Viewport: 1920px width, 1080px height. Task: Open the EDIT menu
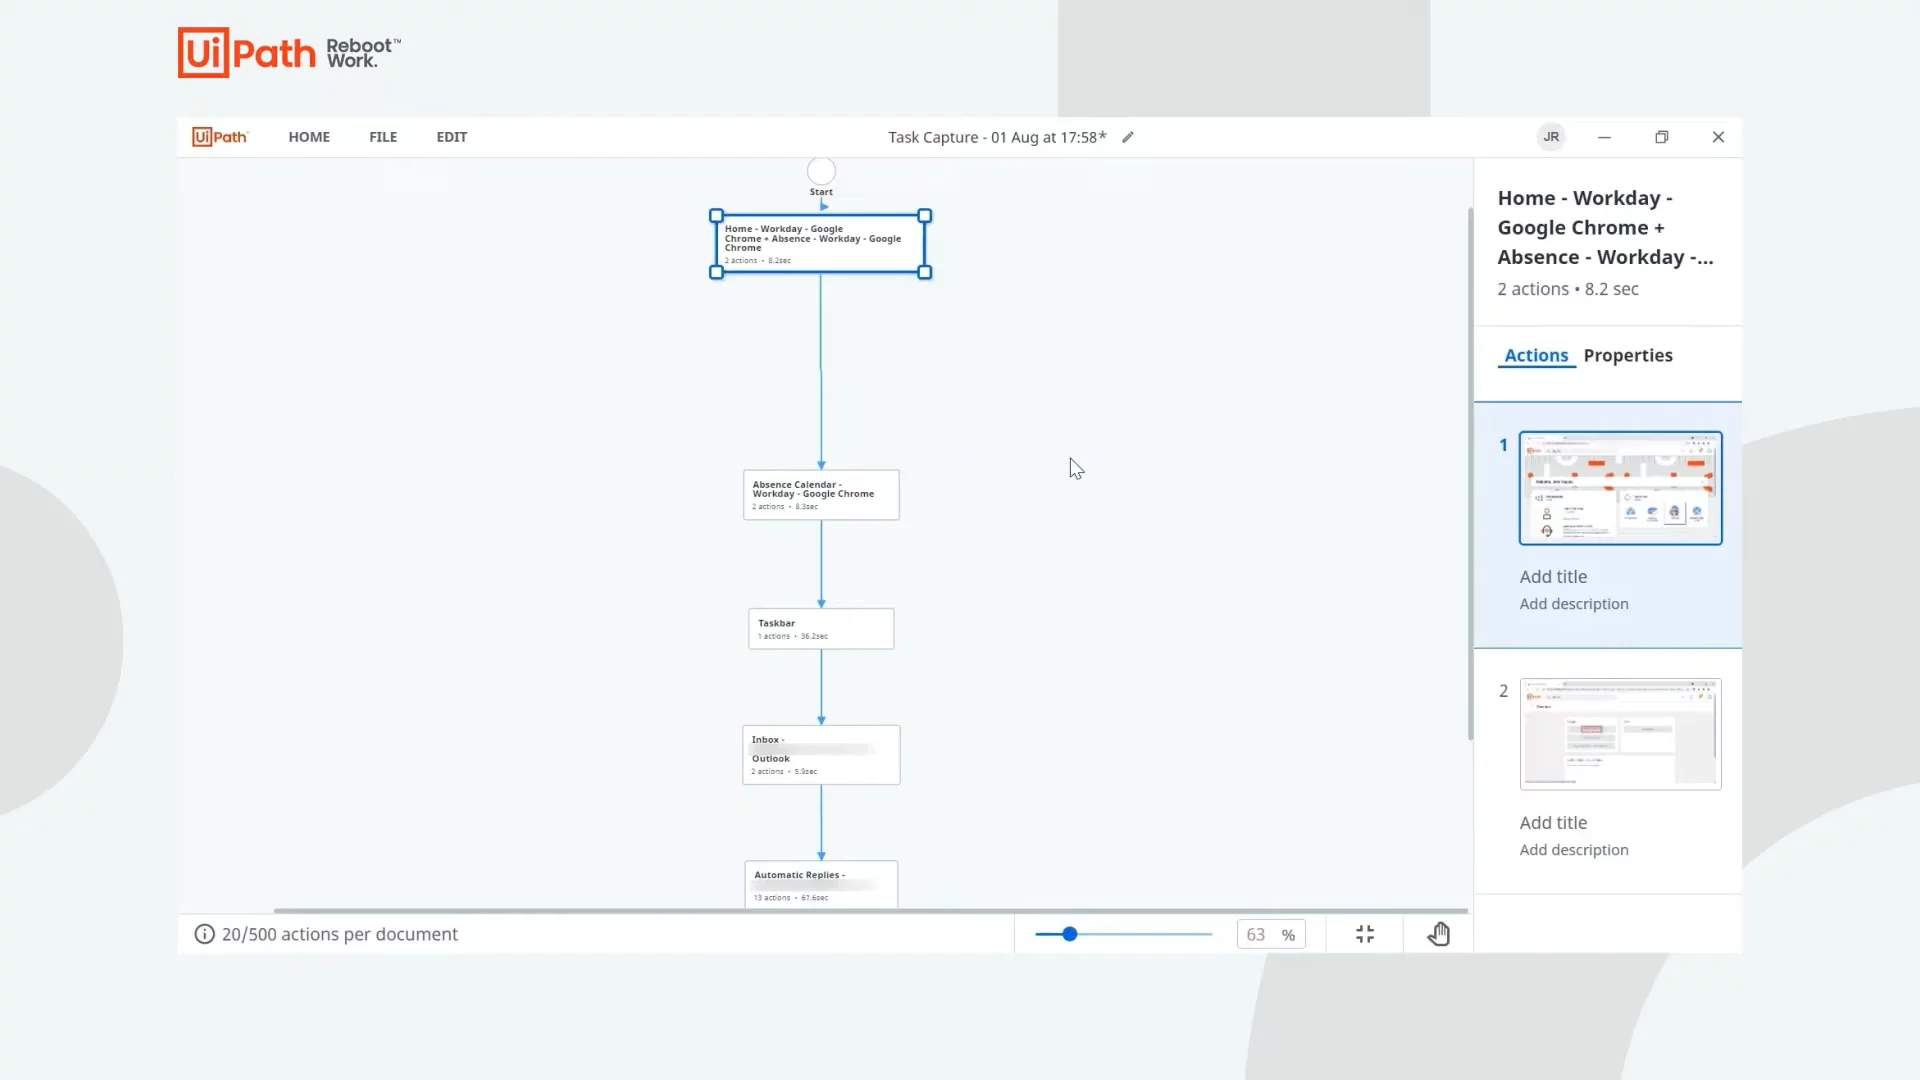tap(451, 137)
